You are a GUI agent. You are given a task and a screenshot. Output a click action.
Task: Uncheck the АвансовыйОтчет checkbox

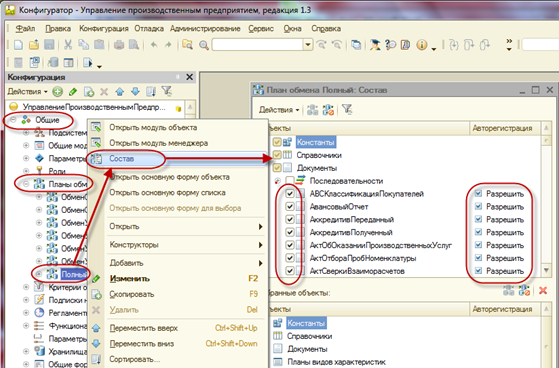coord(290,206)
